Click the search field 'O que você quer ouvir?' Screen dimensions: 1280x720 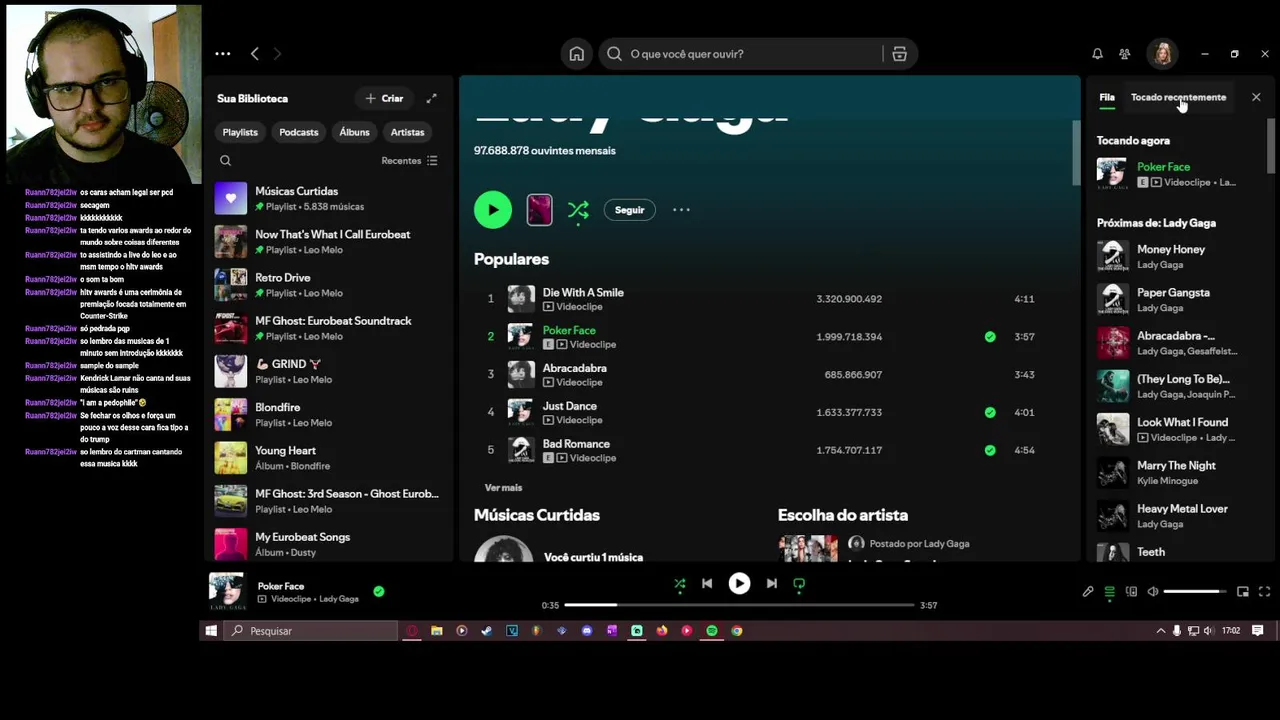pyautogui.click(x=740, y=54)
